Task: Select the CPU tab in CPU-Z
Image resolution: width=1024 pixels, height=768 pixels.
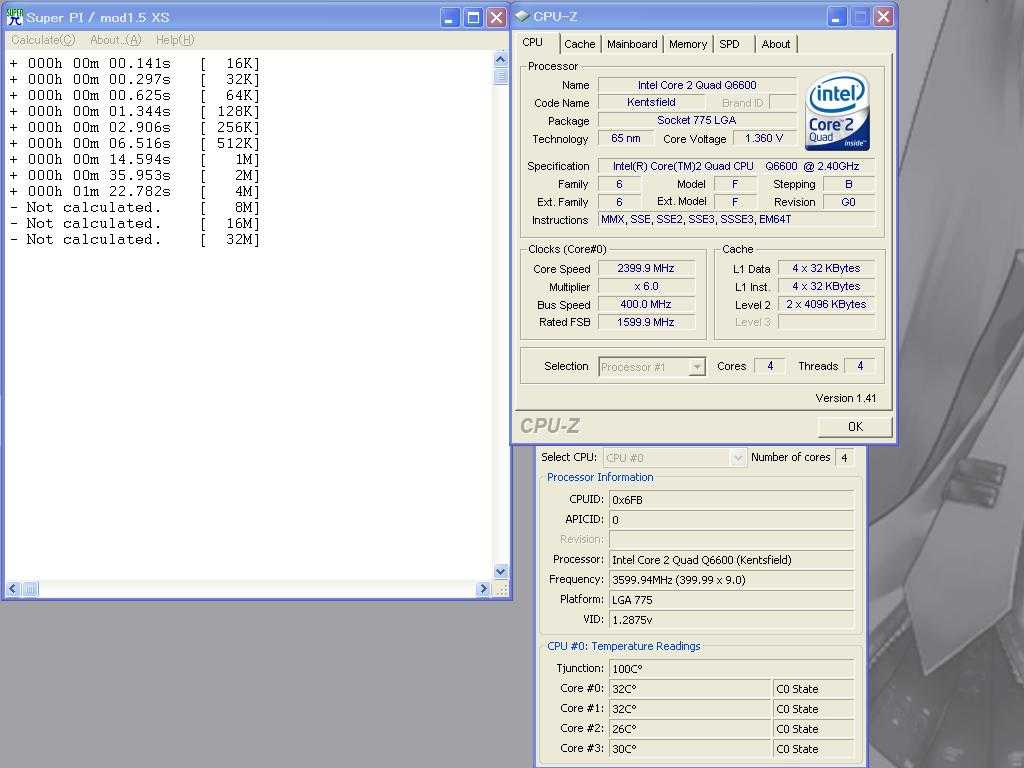Action: coord(533,42)
